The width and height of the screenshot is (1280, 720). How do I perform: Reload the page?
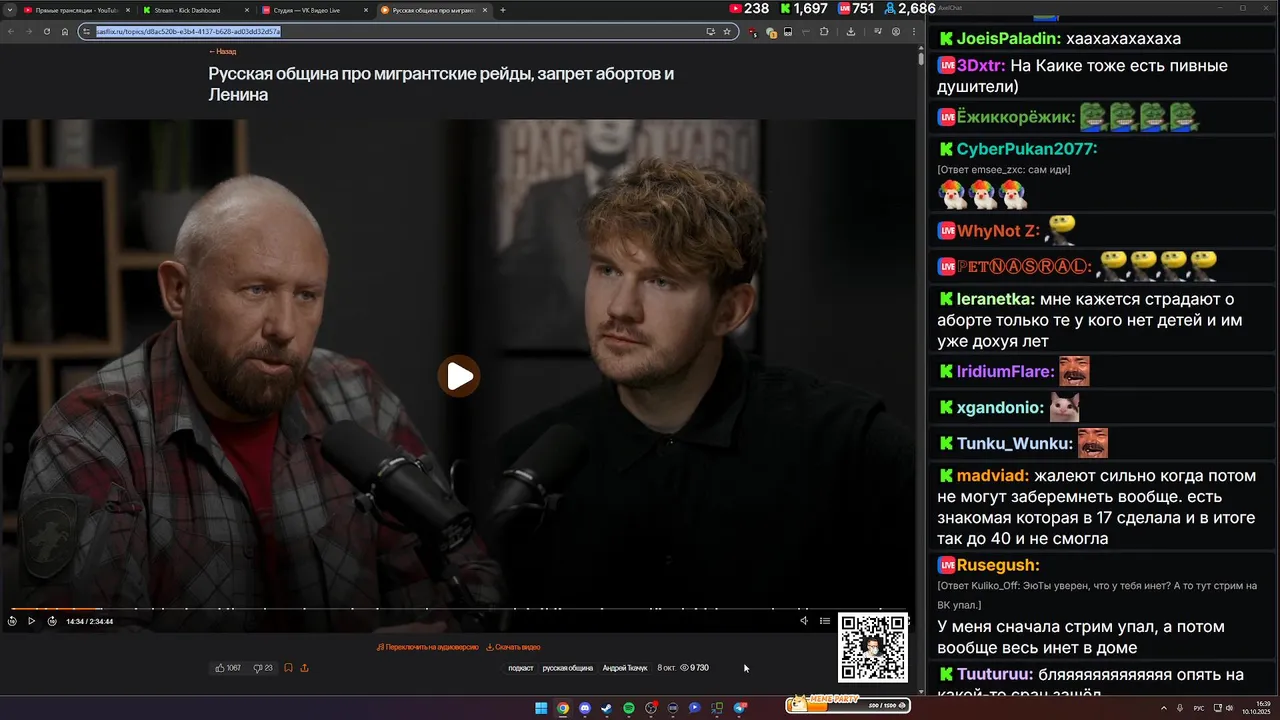pyautogui.click(x=46, y=31)
